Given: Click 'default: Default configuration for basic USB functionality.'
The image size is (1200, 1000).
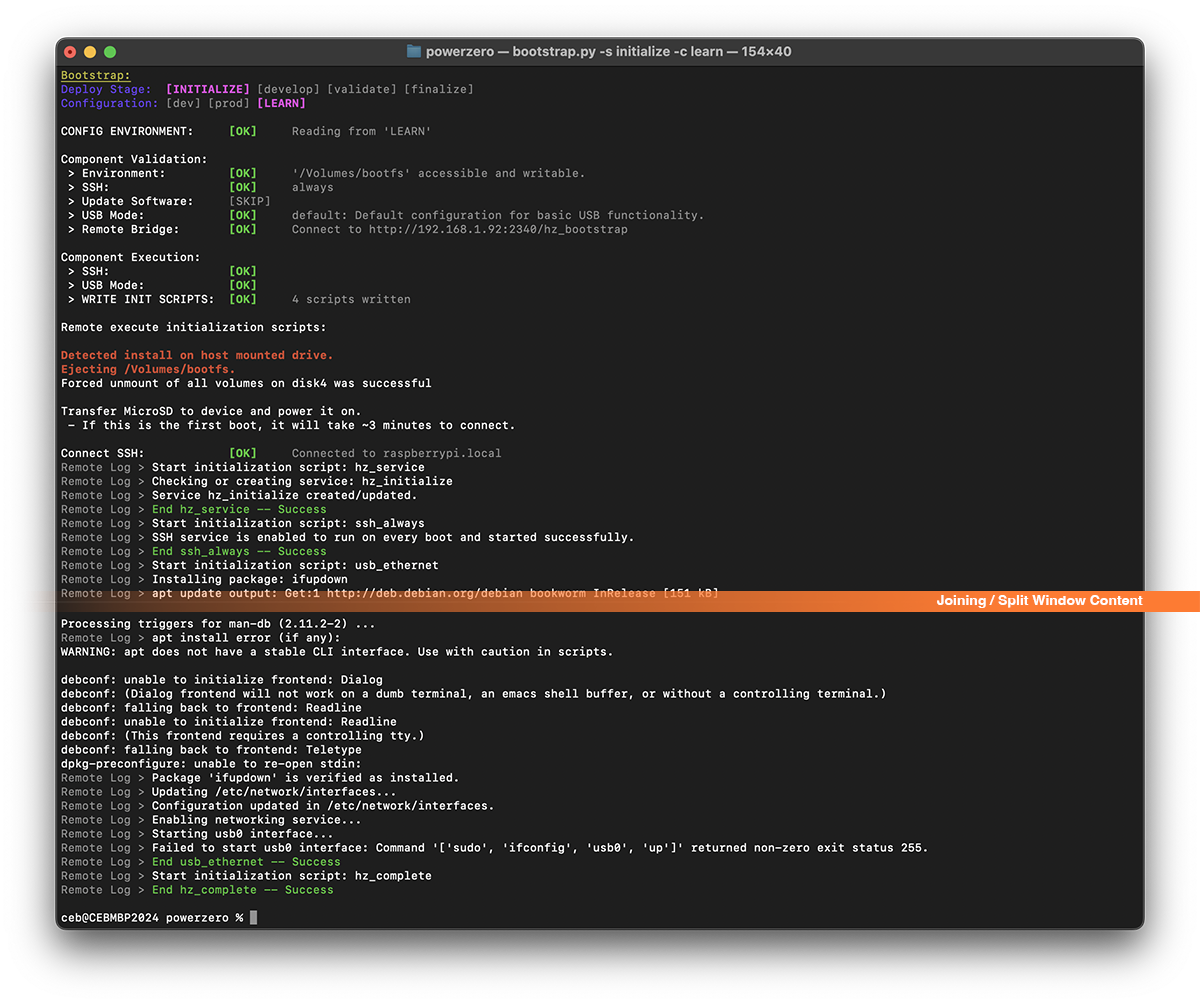Looking at the screenshot, I should 498,215.
